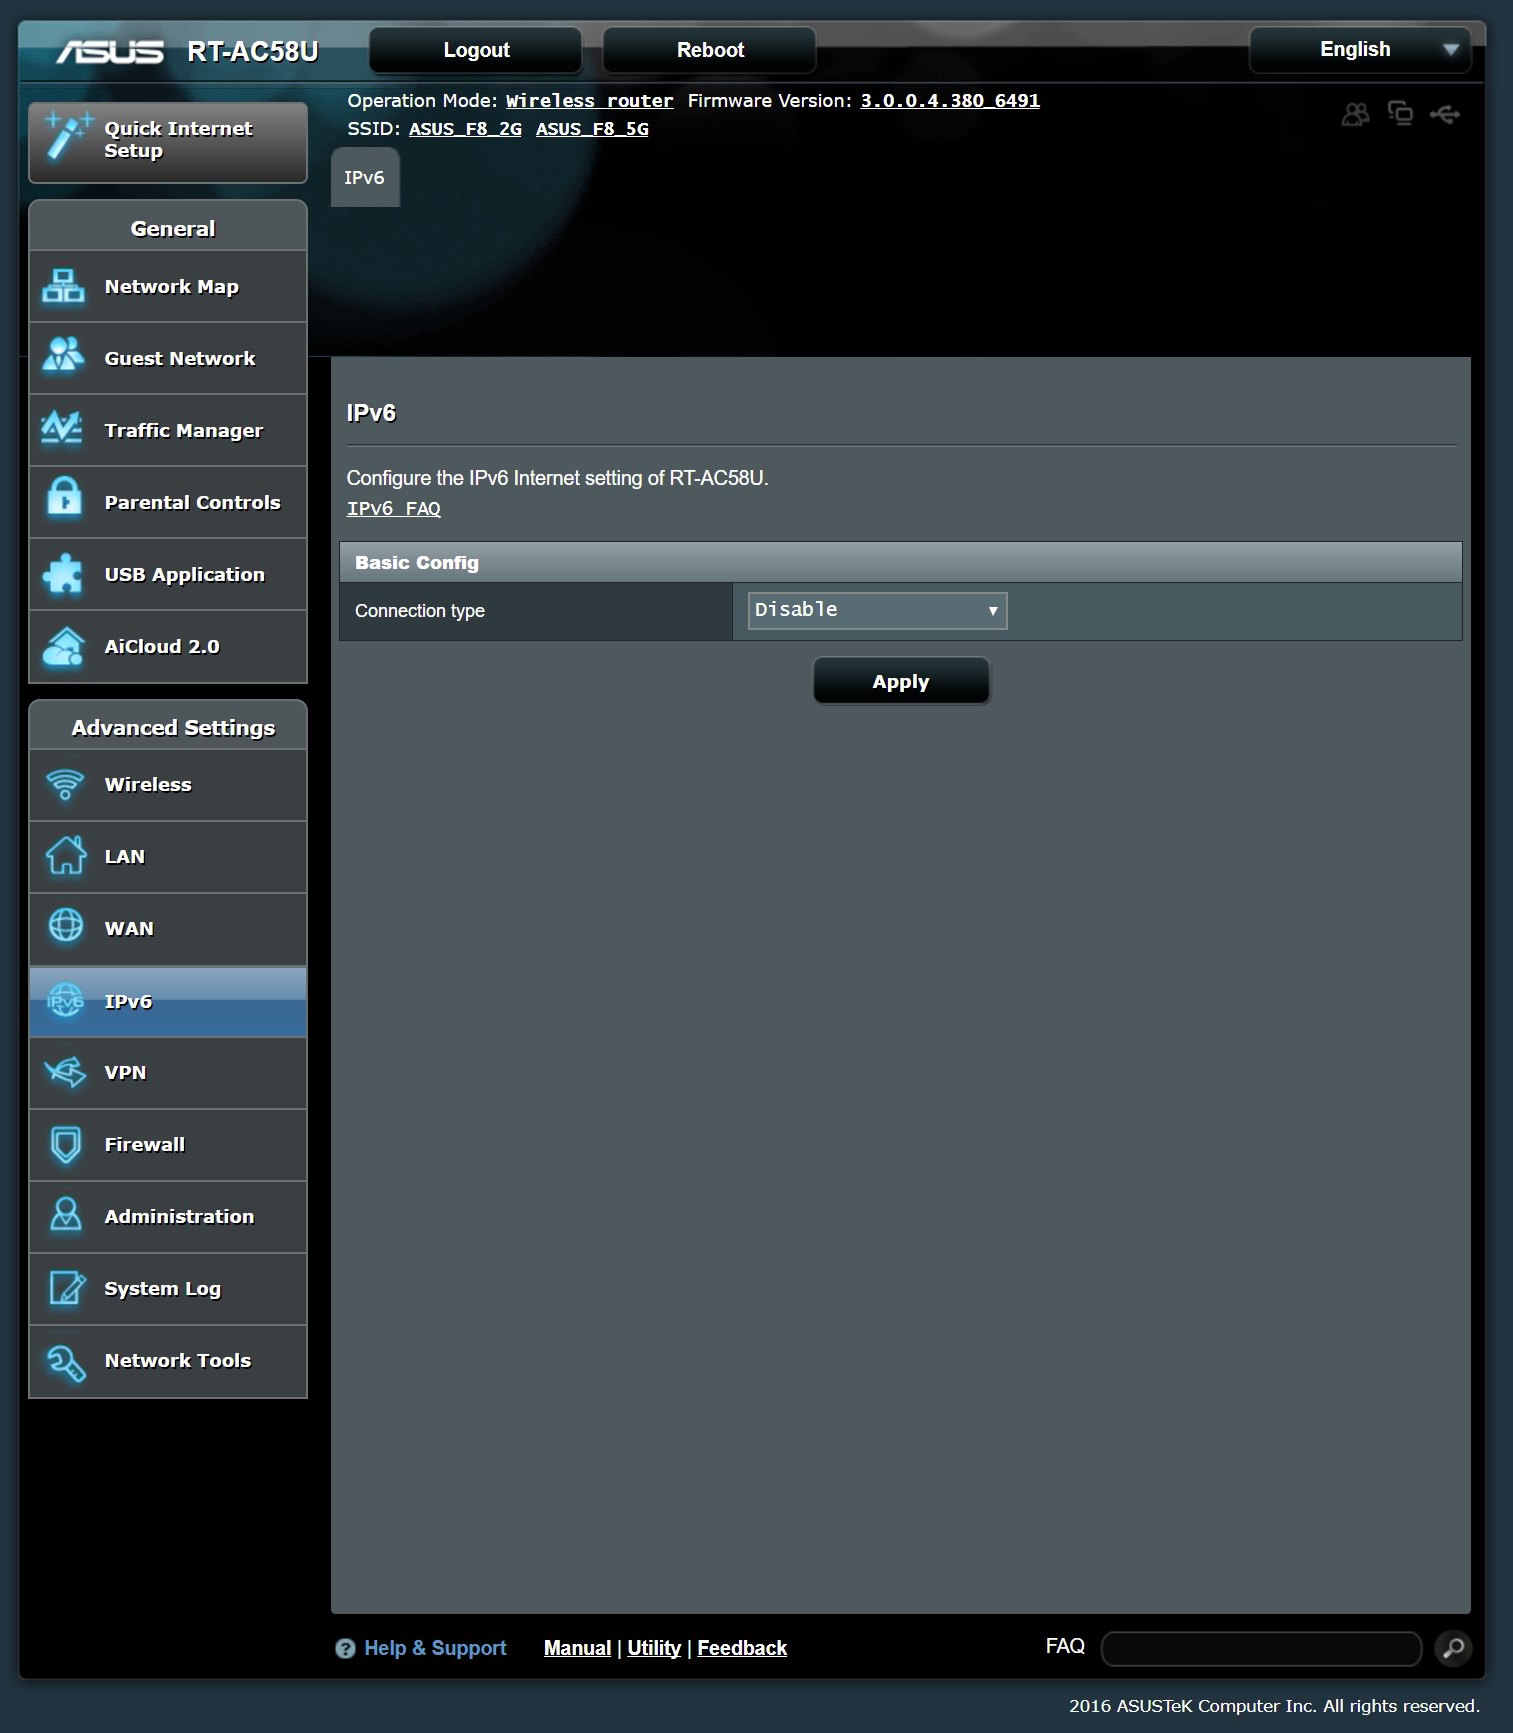Click the connected devices status icon
This screenshot has width=1513, height=1733.
click(x=1400, y=113)
